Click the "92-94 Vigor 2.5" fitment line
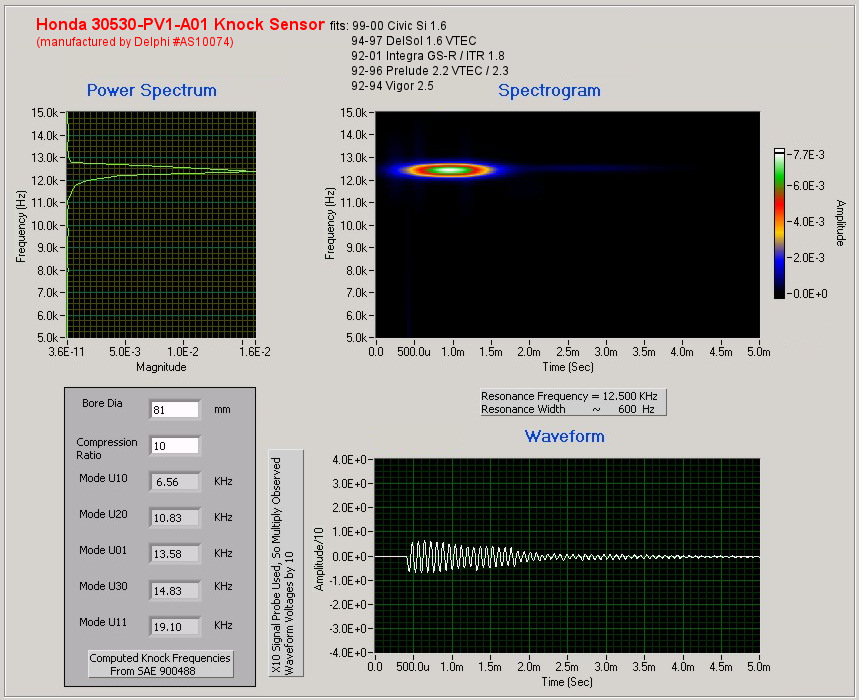Screen dimensions: 859x700 click(392, 86)
